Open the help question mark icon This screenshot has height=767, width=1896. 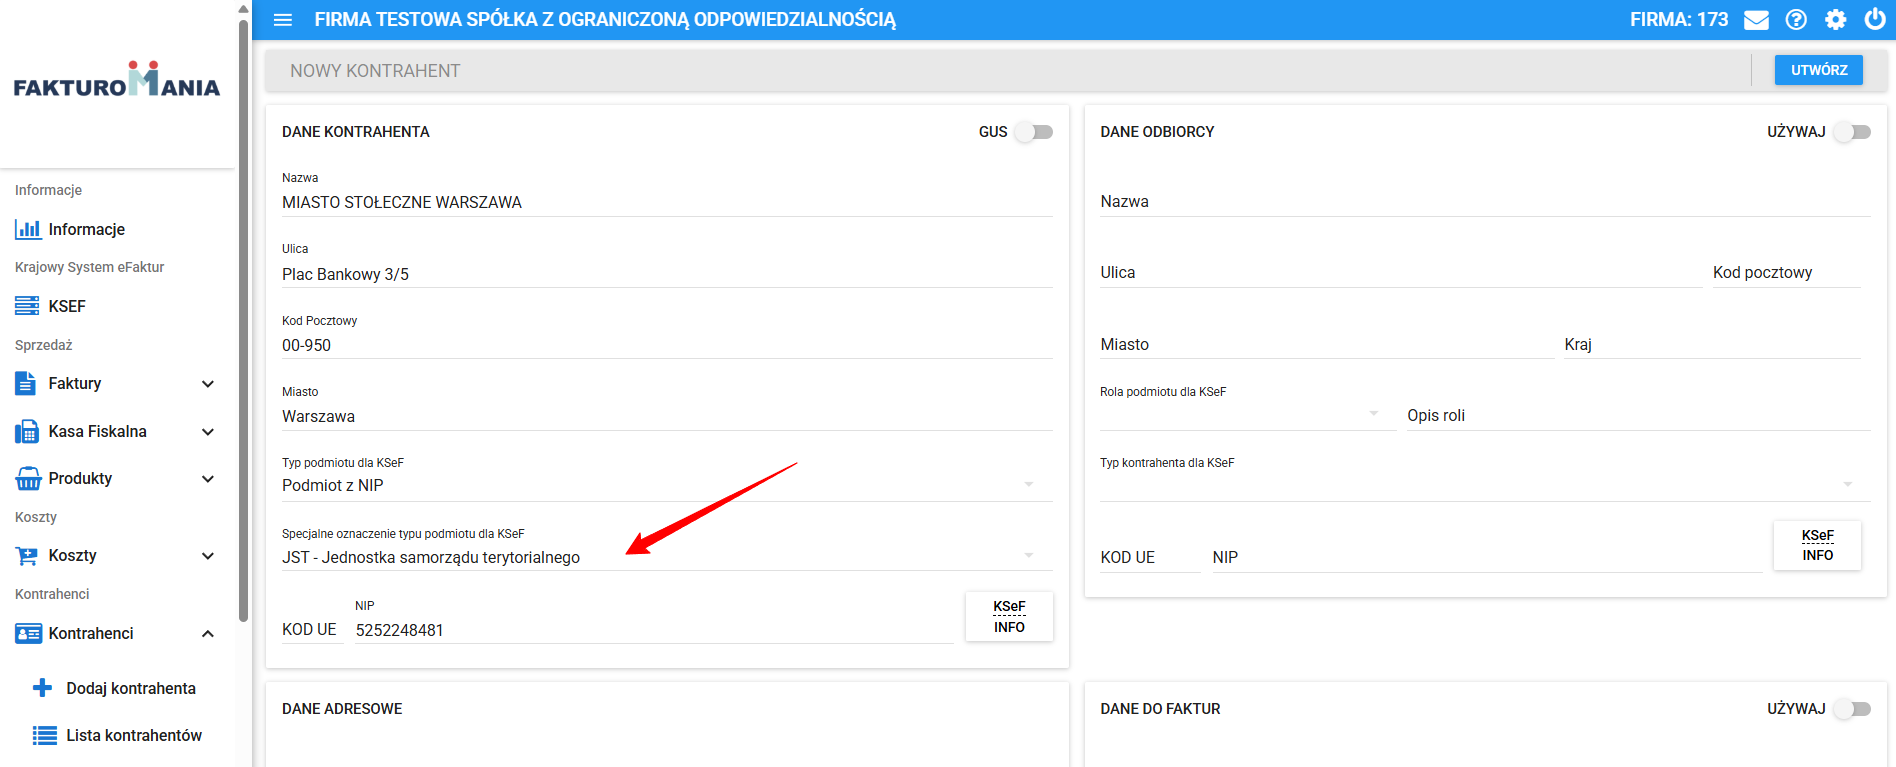1796,20
